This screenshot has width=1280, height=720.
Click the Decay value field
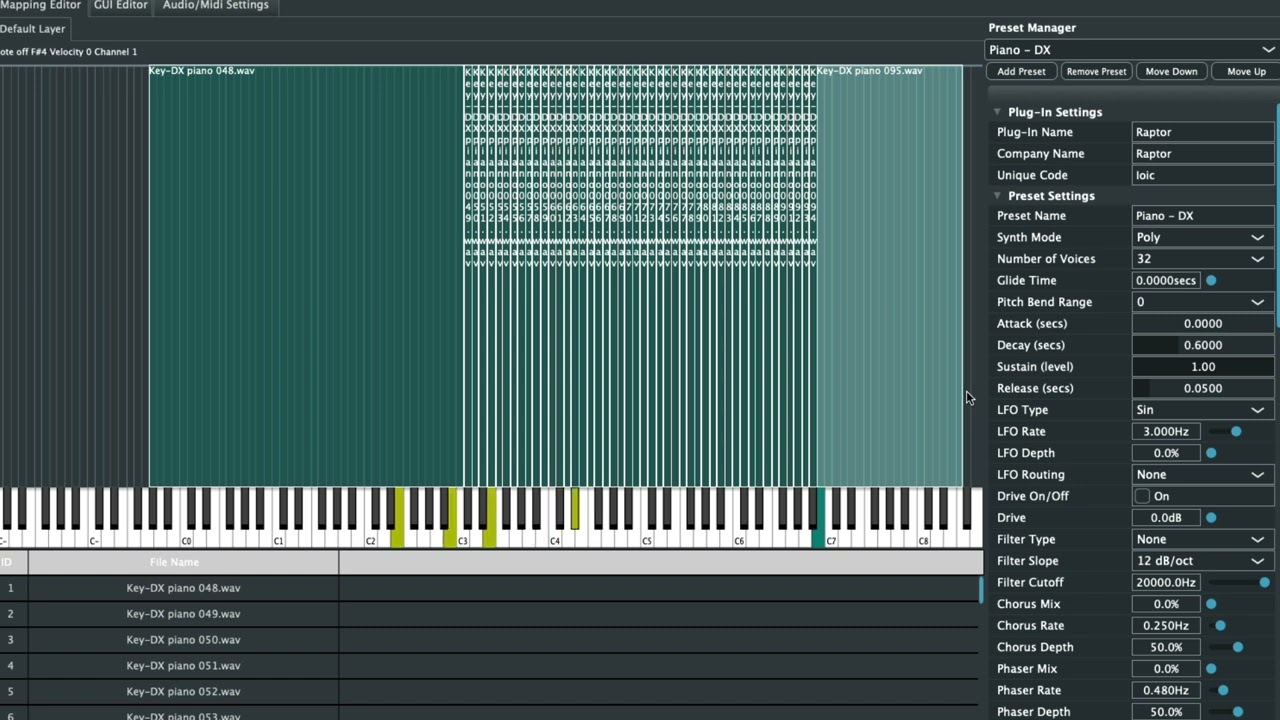click(1204, 345)
